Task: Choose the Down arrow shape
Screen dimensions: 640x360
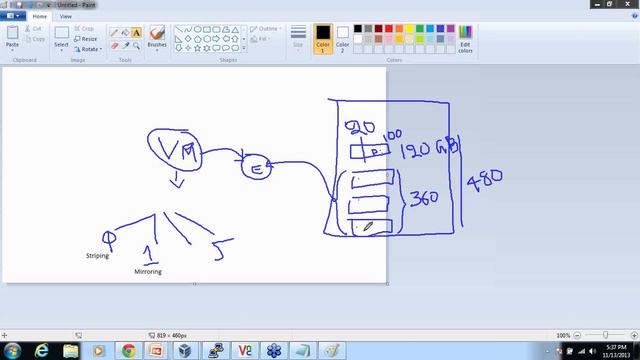Action: click(178, 48)
